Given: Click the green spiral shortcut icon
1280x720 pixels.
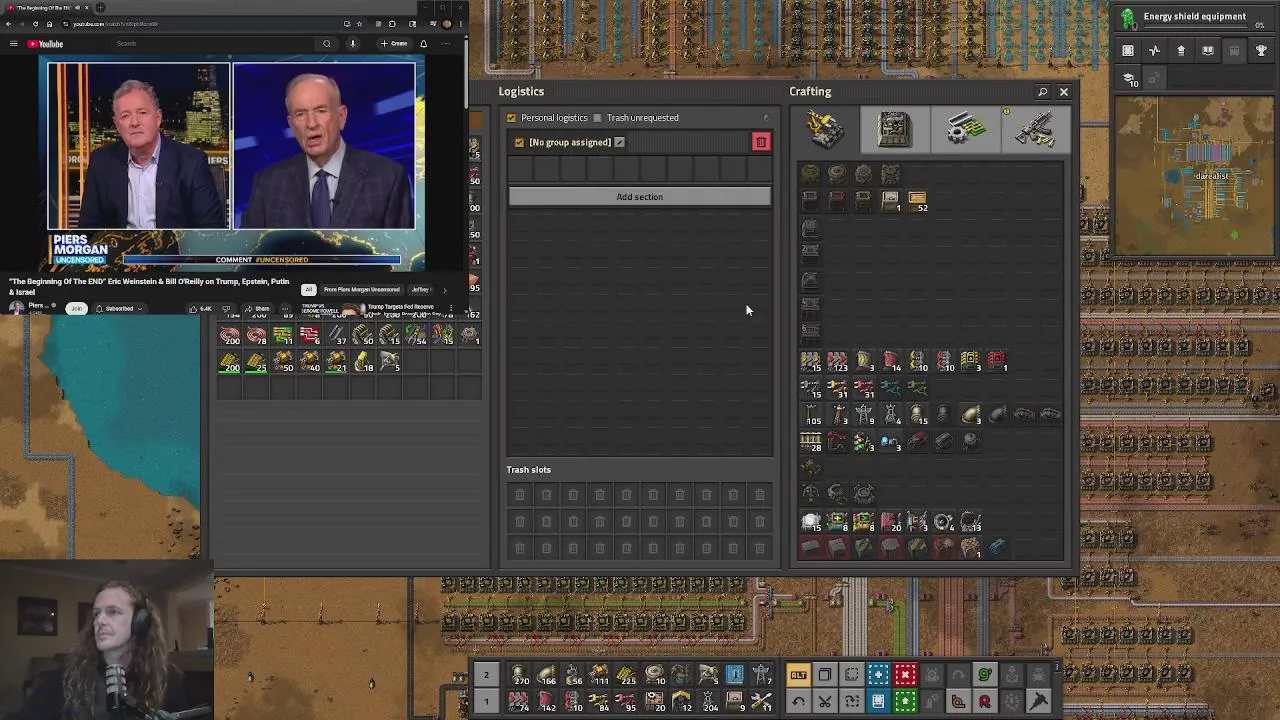Looking at the screenshot, I should [x=984, y=675].
